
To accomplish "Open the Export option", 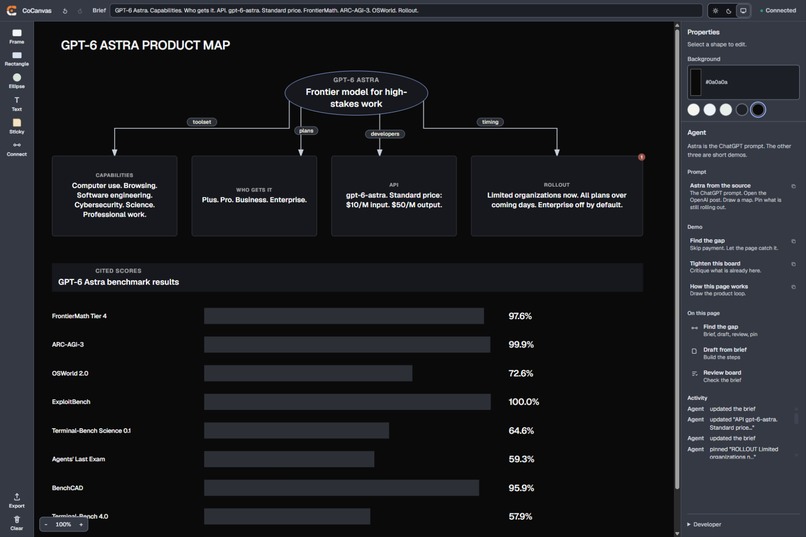I will pyautogui.click(x=16, y=501).
